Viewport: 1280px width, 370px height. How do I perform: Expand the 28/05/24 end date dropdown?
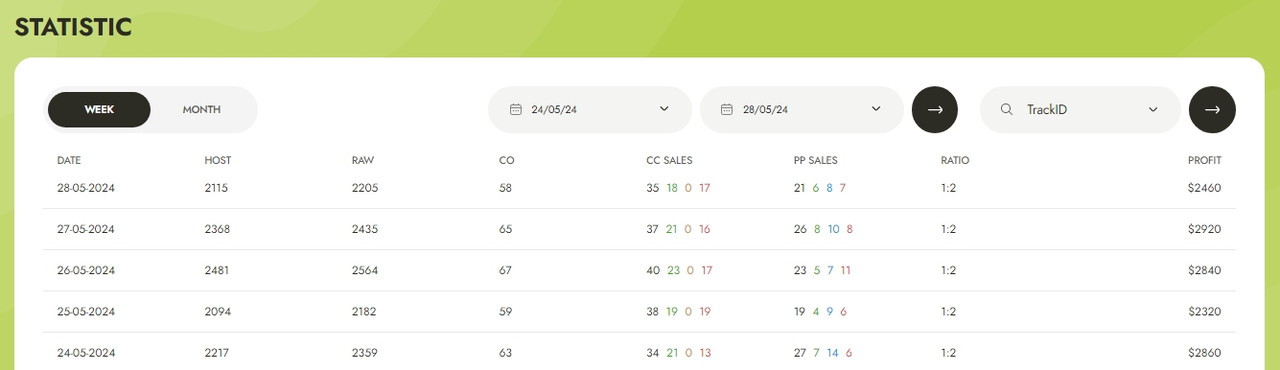pos(876,109)
